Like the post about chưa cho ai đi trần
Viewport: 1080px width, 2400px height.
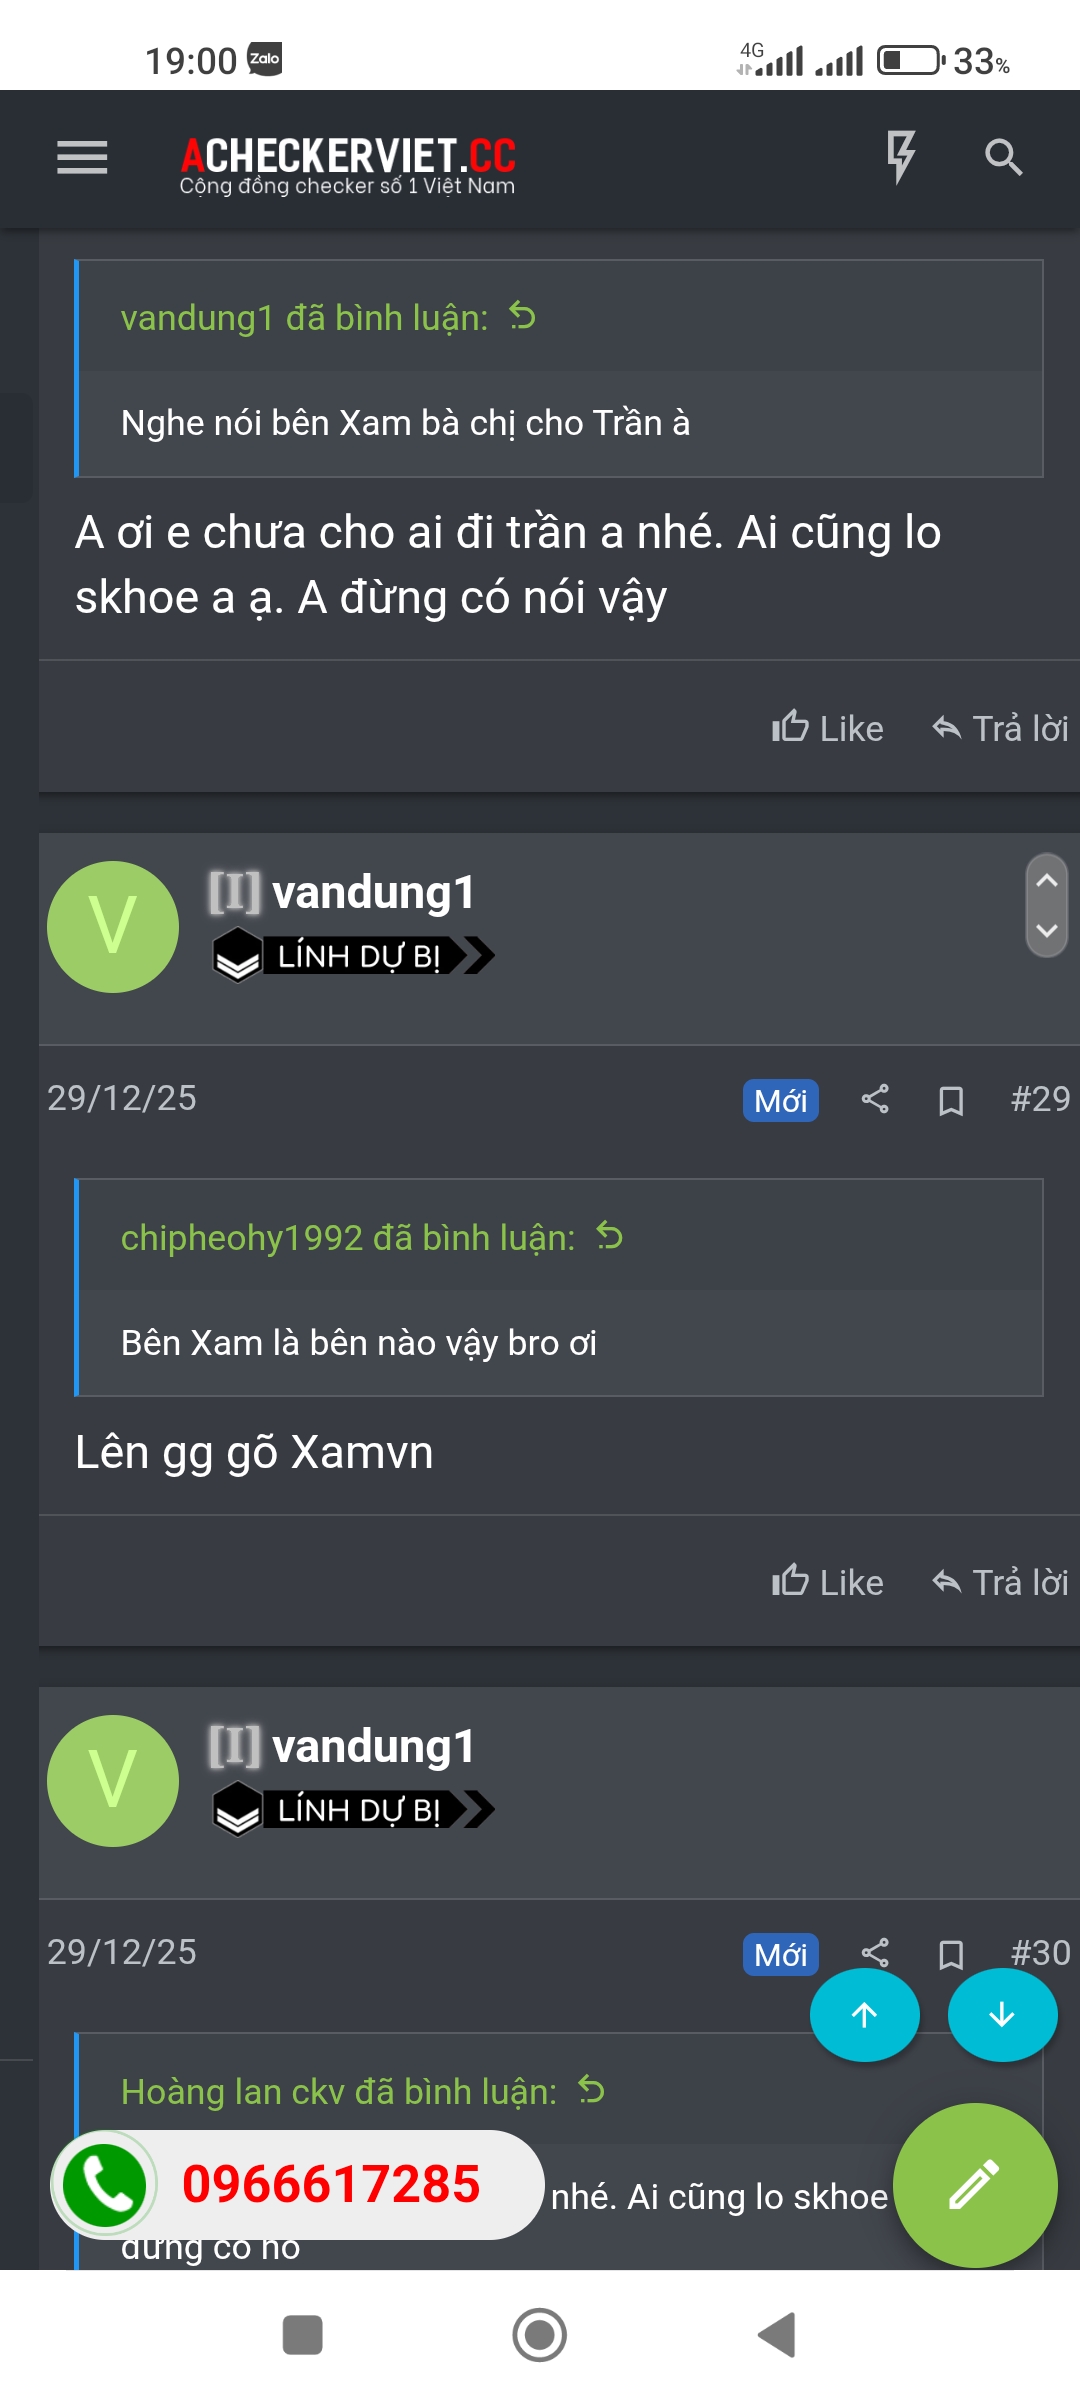(x=827, y=728)
